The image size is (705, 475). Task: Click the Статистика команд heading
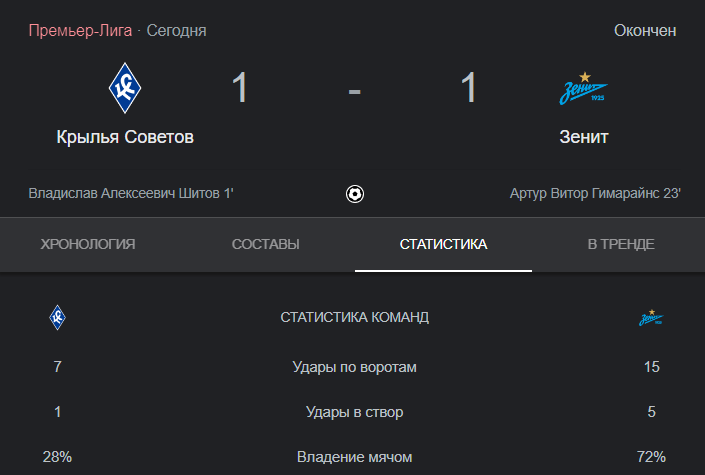pyautogui.click(x=355, y=318)
